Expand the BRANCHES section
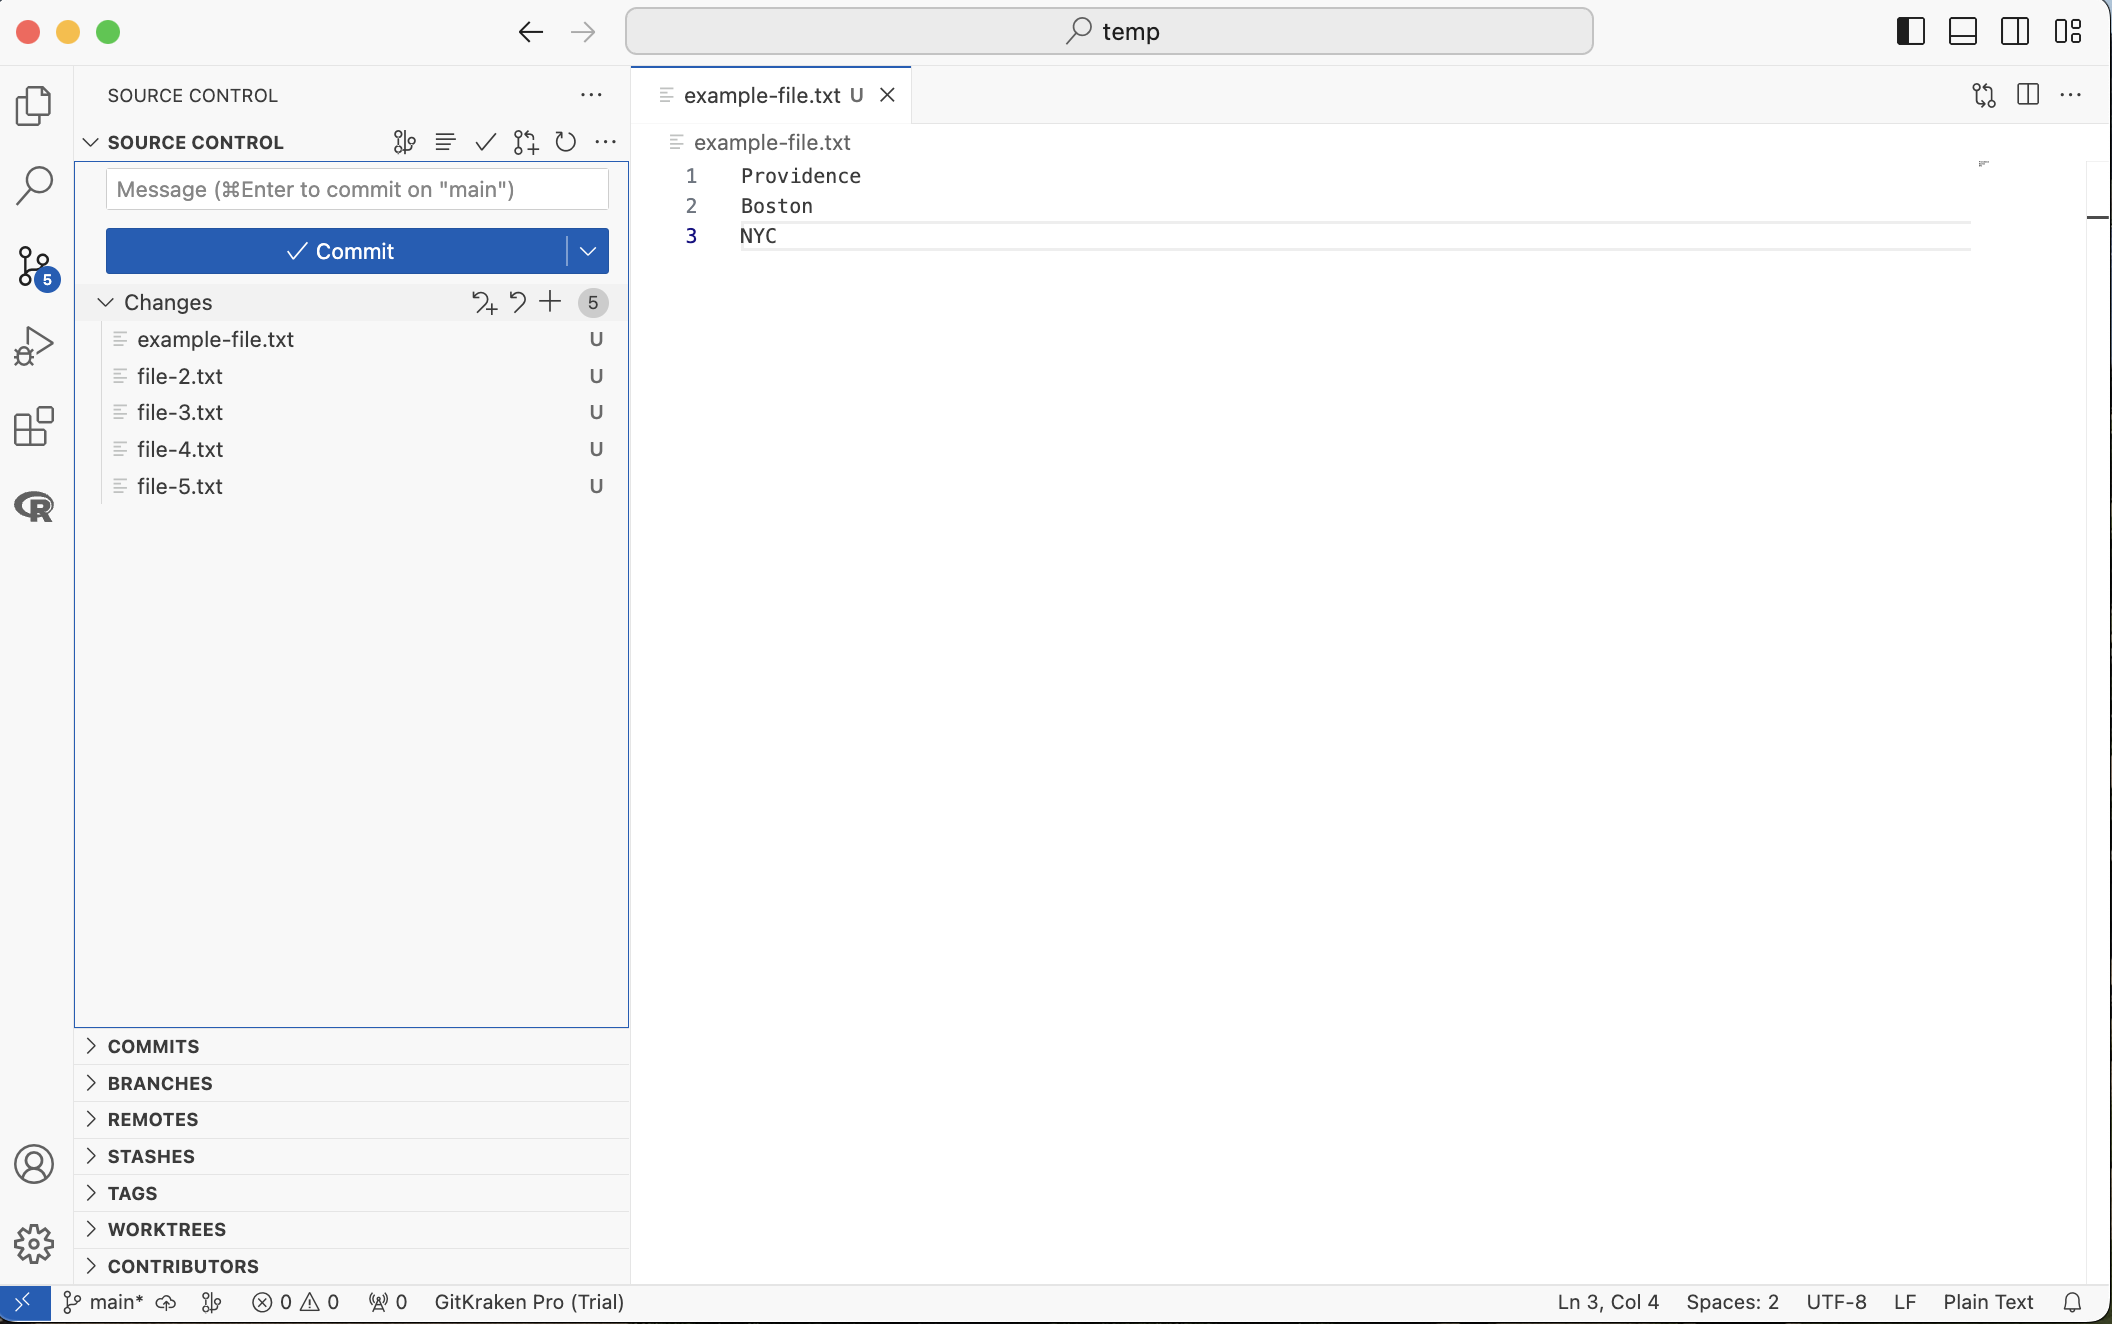This screenshot has height=1324, width=2112. tap(160, 1083)
